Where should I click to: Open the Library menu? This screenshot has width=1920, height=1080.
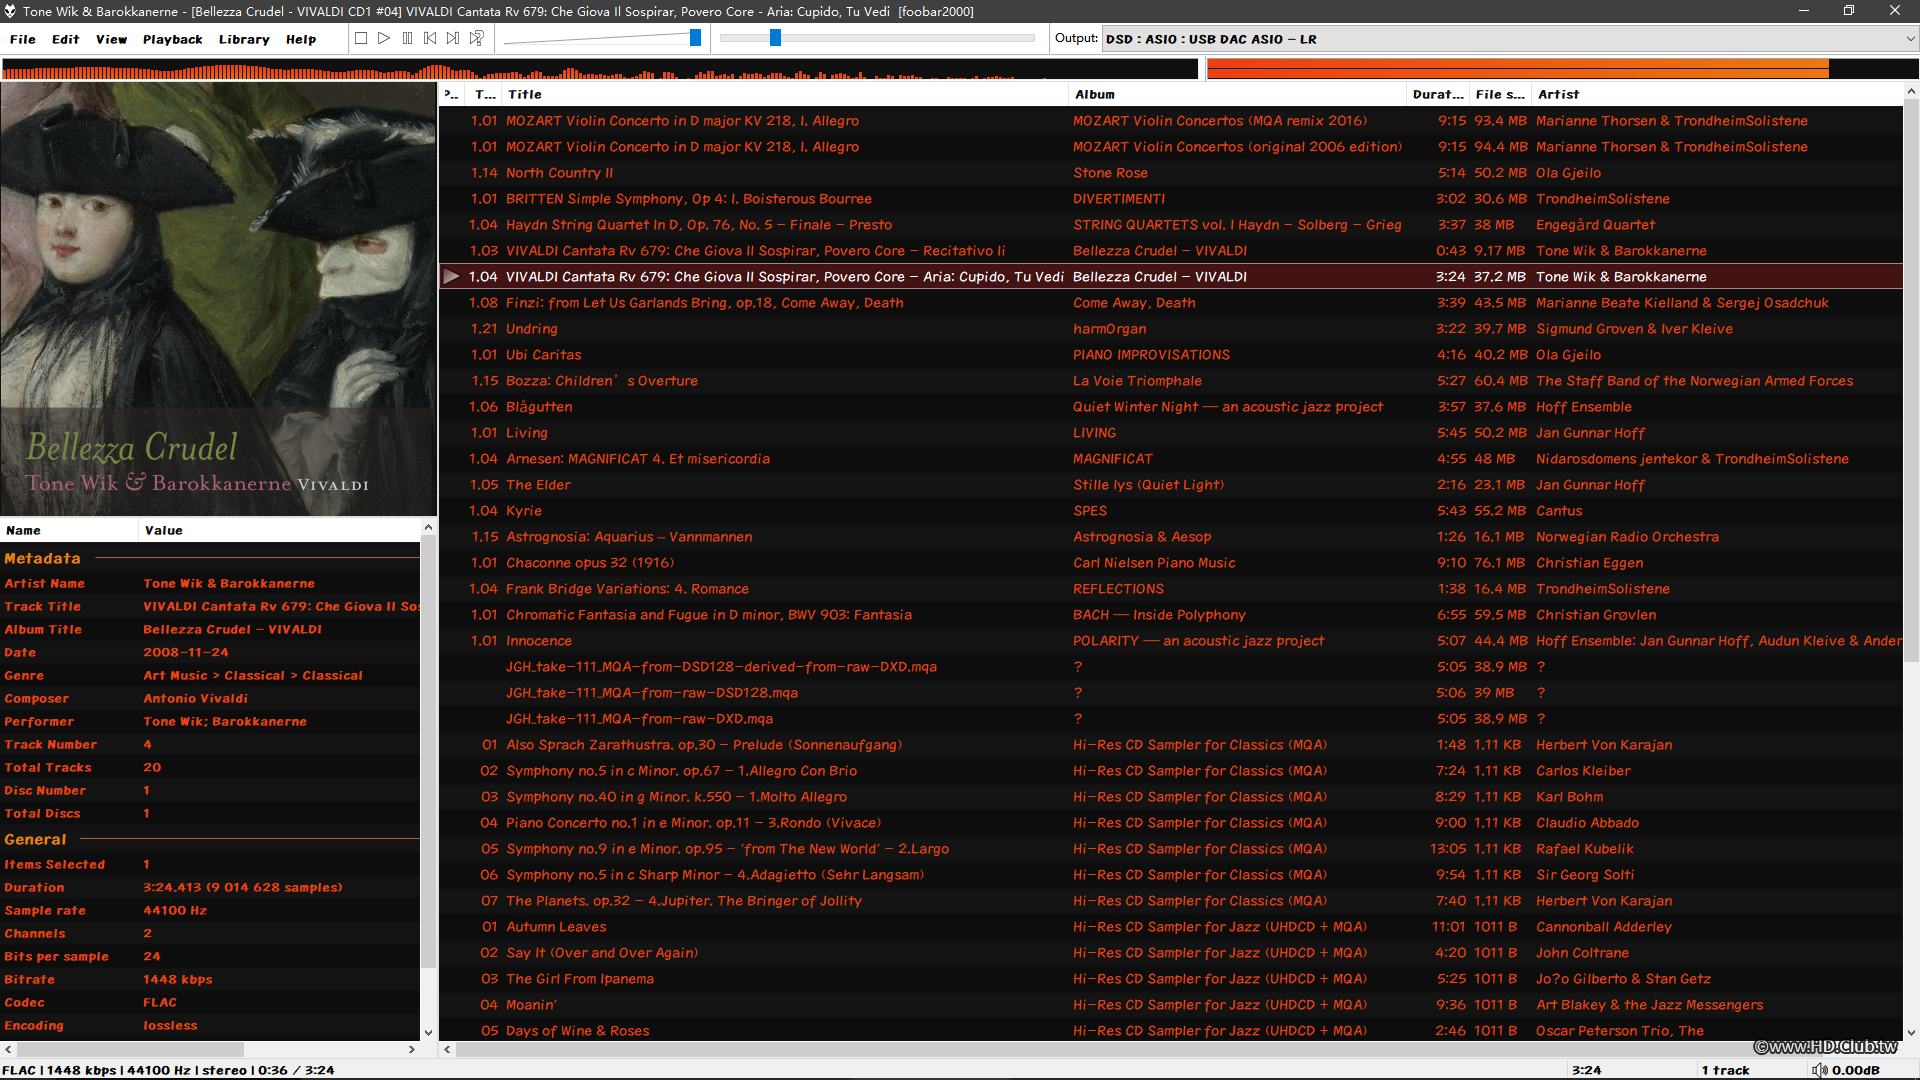[244, 39]
